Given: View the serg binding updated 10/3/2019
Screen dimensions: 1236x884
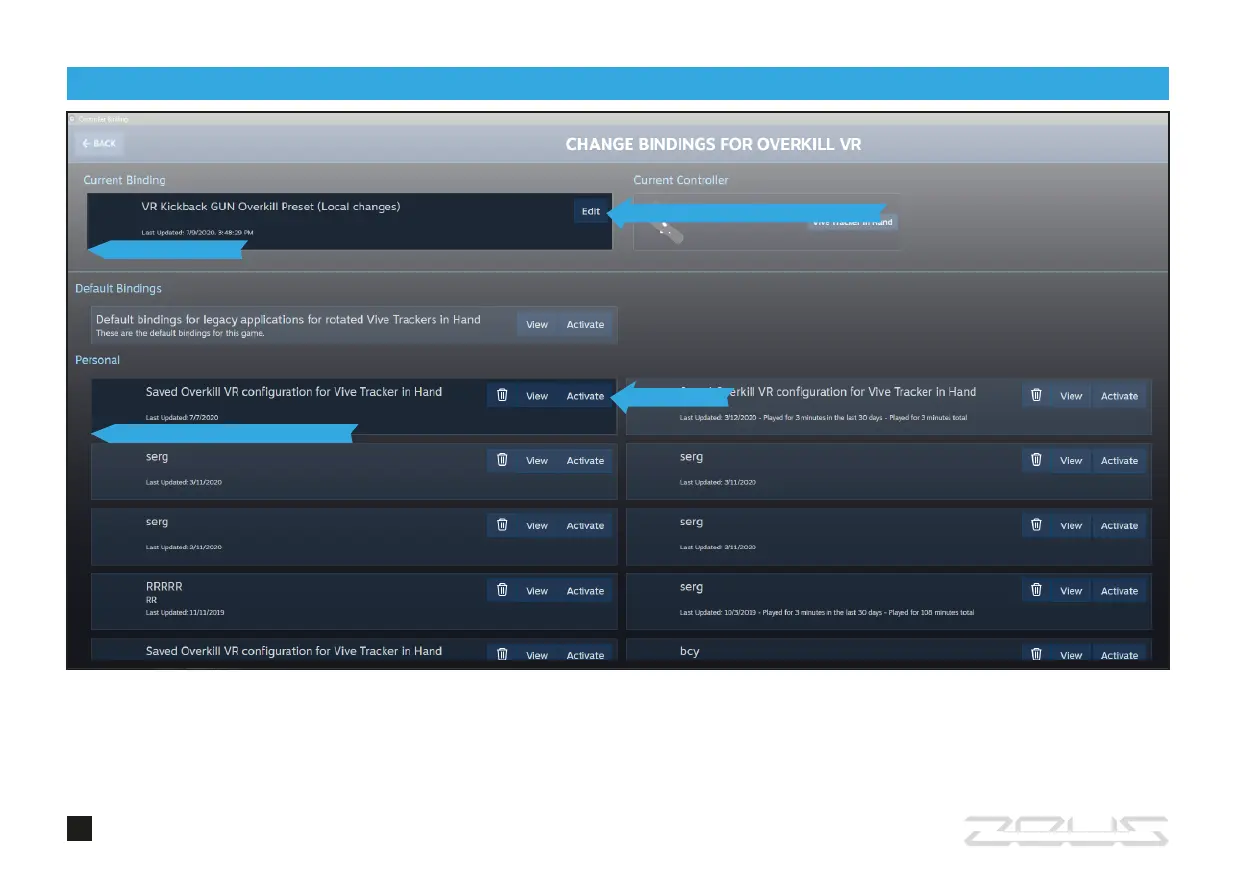Looking at the screenshot, I should click(1071, 590).
